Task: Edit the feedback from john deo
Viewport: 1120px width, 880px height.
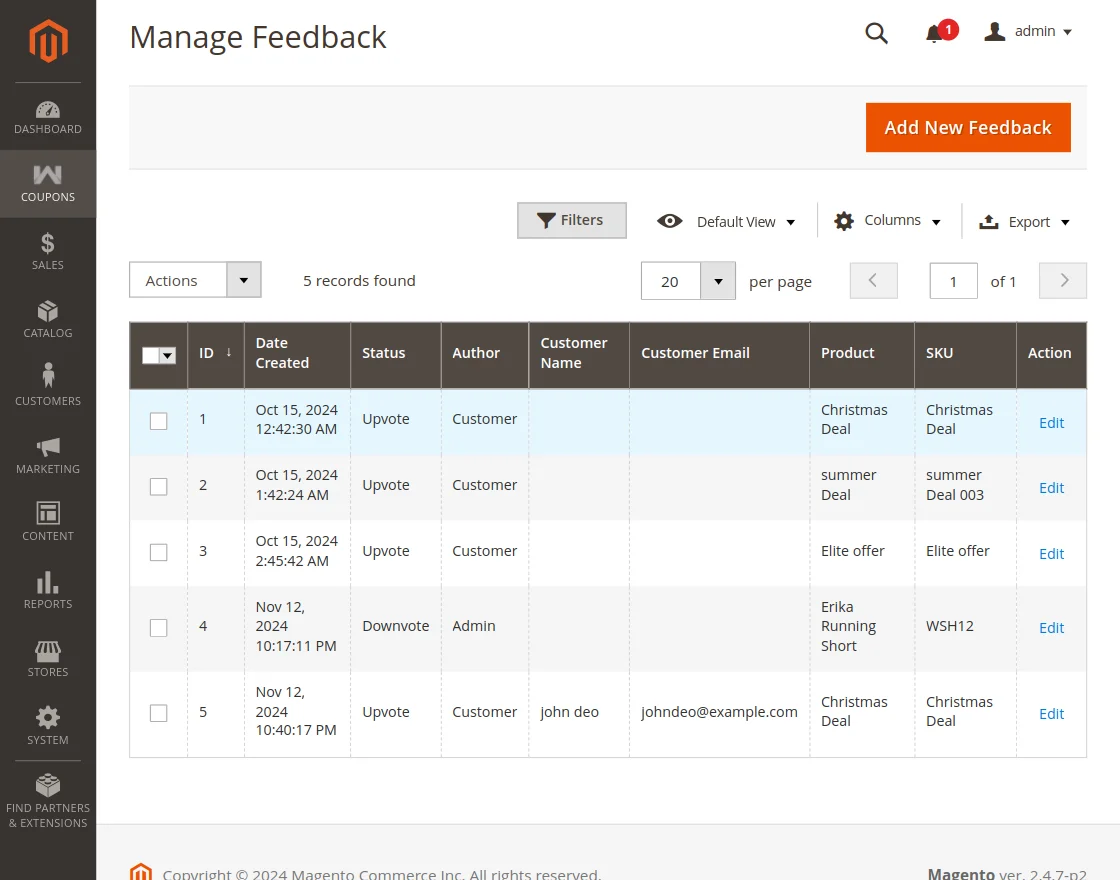Action: 1051,714
